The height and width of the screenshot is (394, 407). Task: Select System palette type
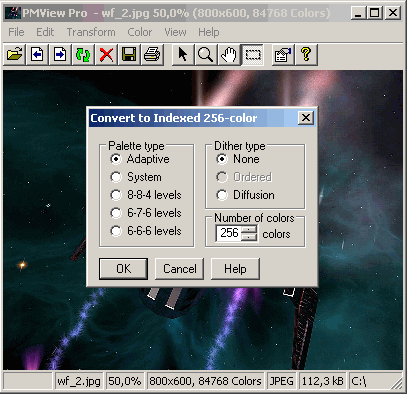(136, 177)
